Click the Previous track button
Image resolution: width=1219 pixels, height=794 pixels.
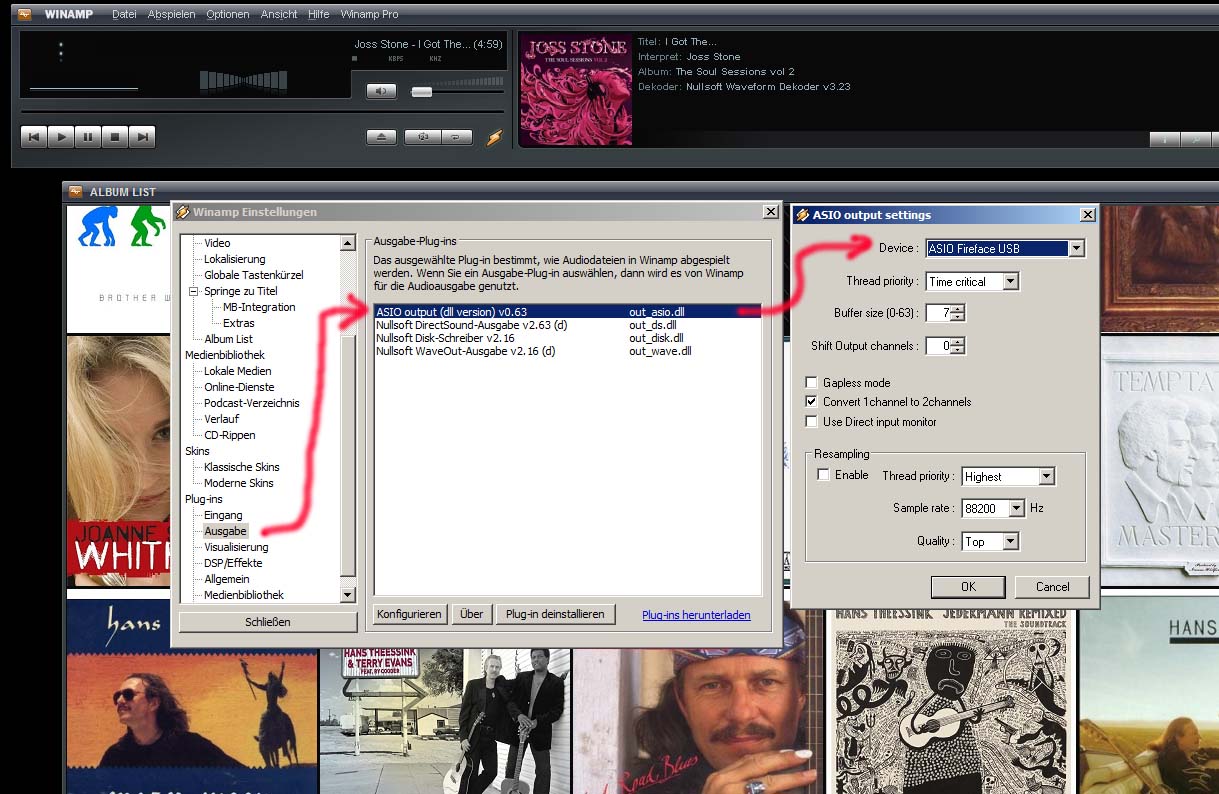point(34,137)
